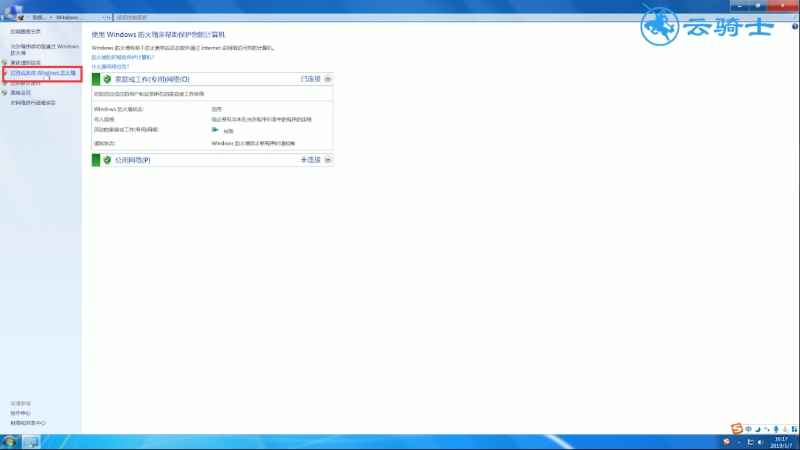Click 未连接 status text
The width and height of the screenshot is (800, 450).
[x=310, y=160]
